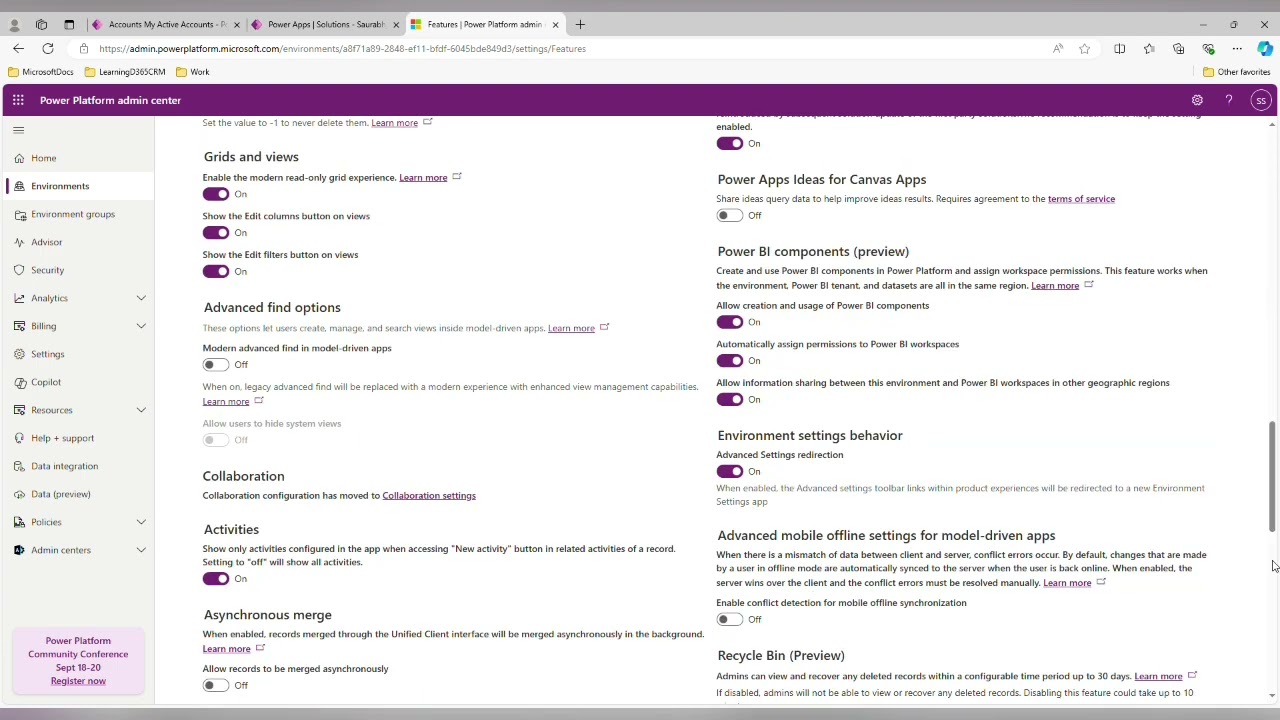
Task: Select Environments in left navigation
Action: (x=79, y=186)
